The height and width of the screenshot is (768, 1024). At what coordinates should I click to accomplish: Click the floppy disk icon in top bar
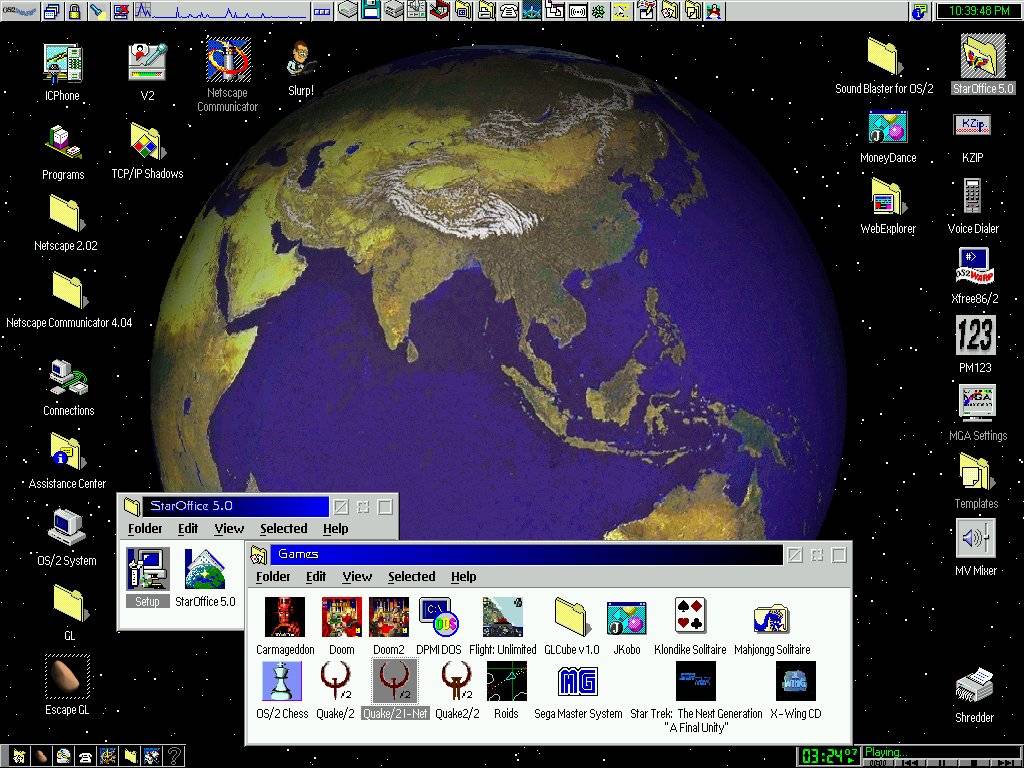click(x=371, y=10)
